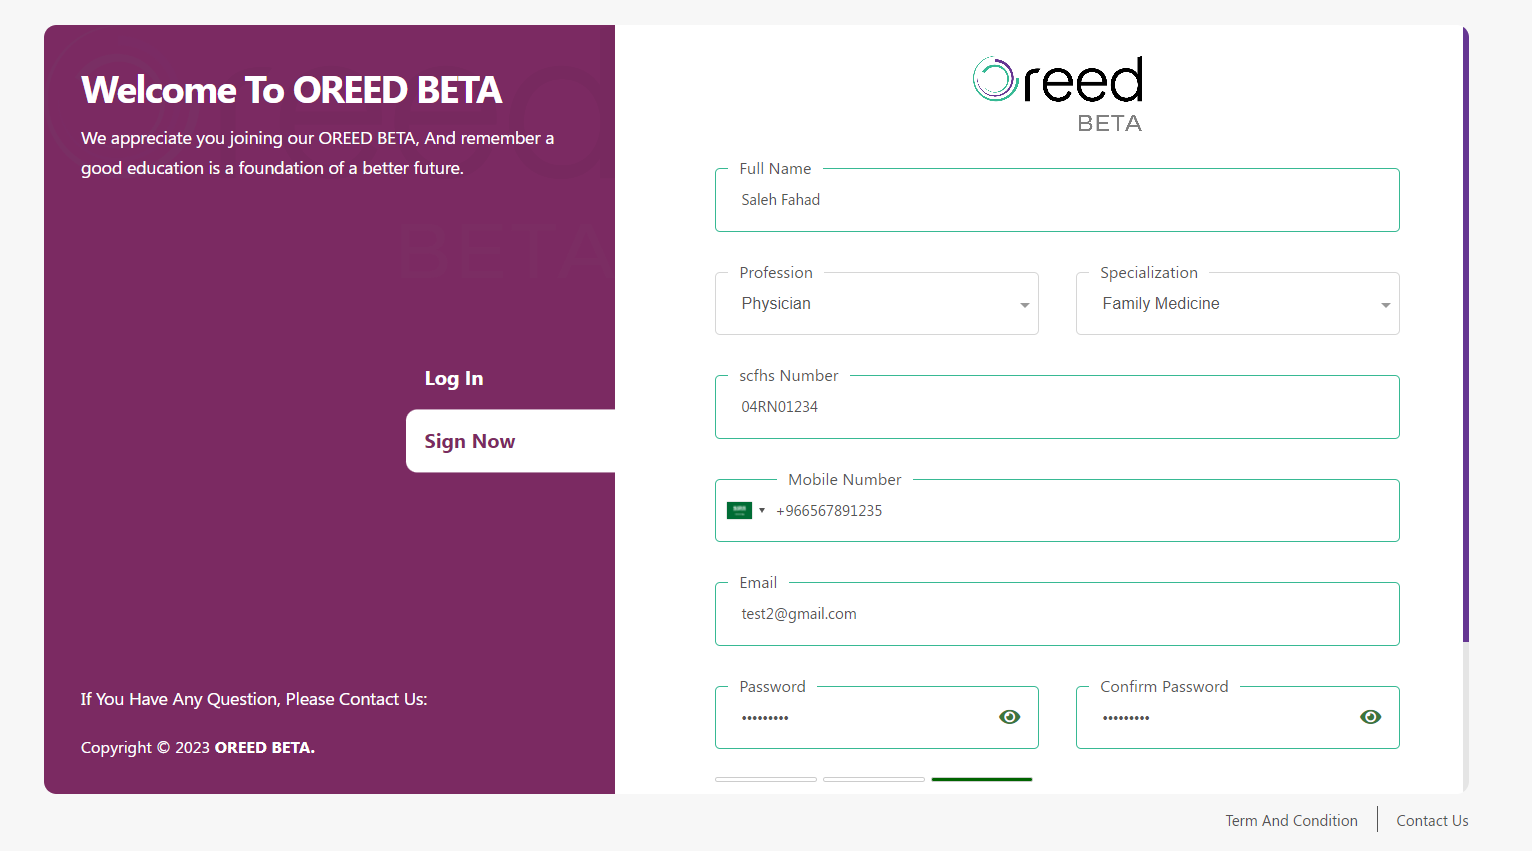1532x851 pixels.
Task: Open the Contact Us link
Action: click(x=1432, y=821)
